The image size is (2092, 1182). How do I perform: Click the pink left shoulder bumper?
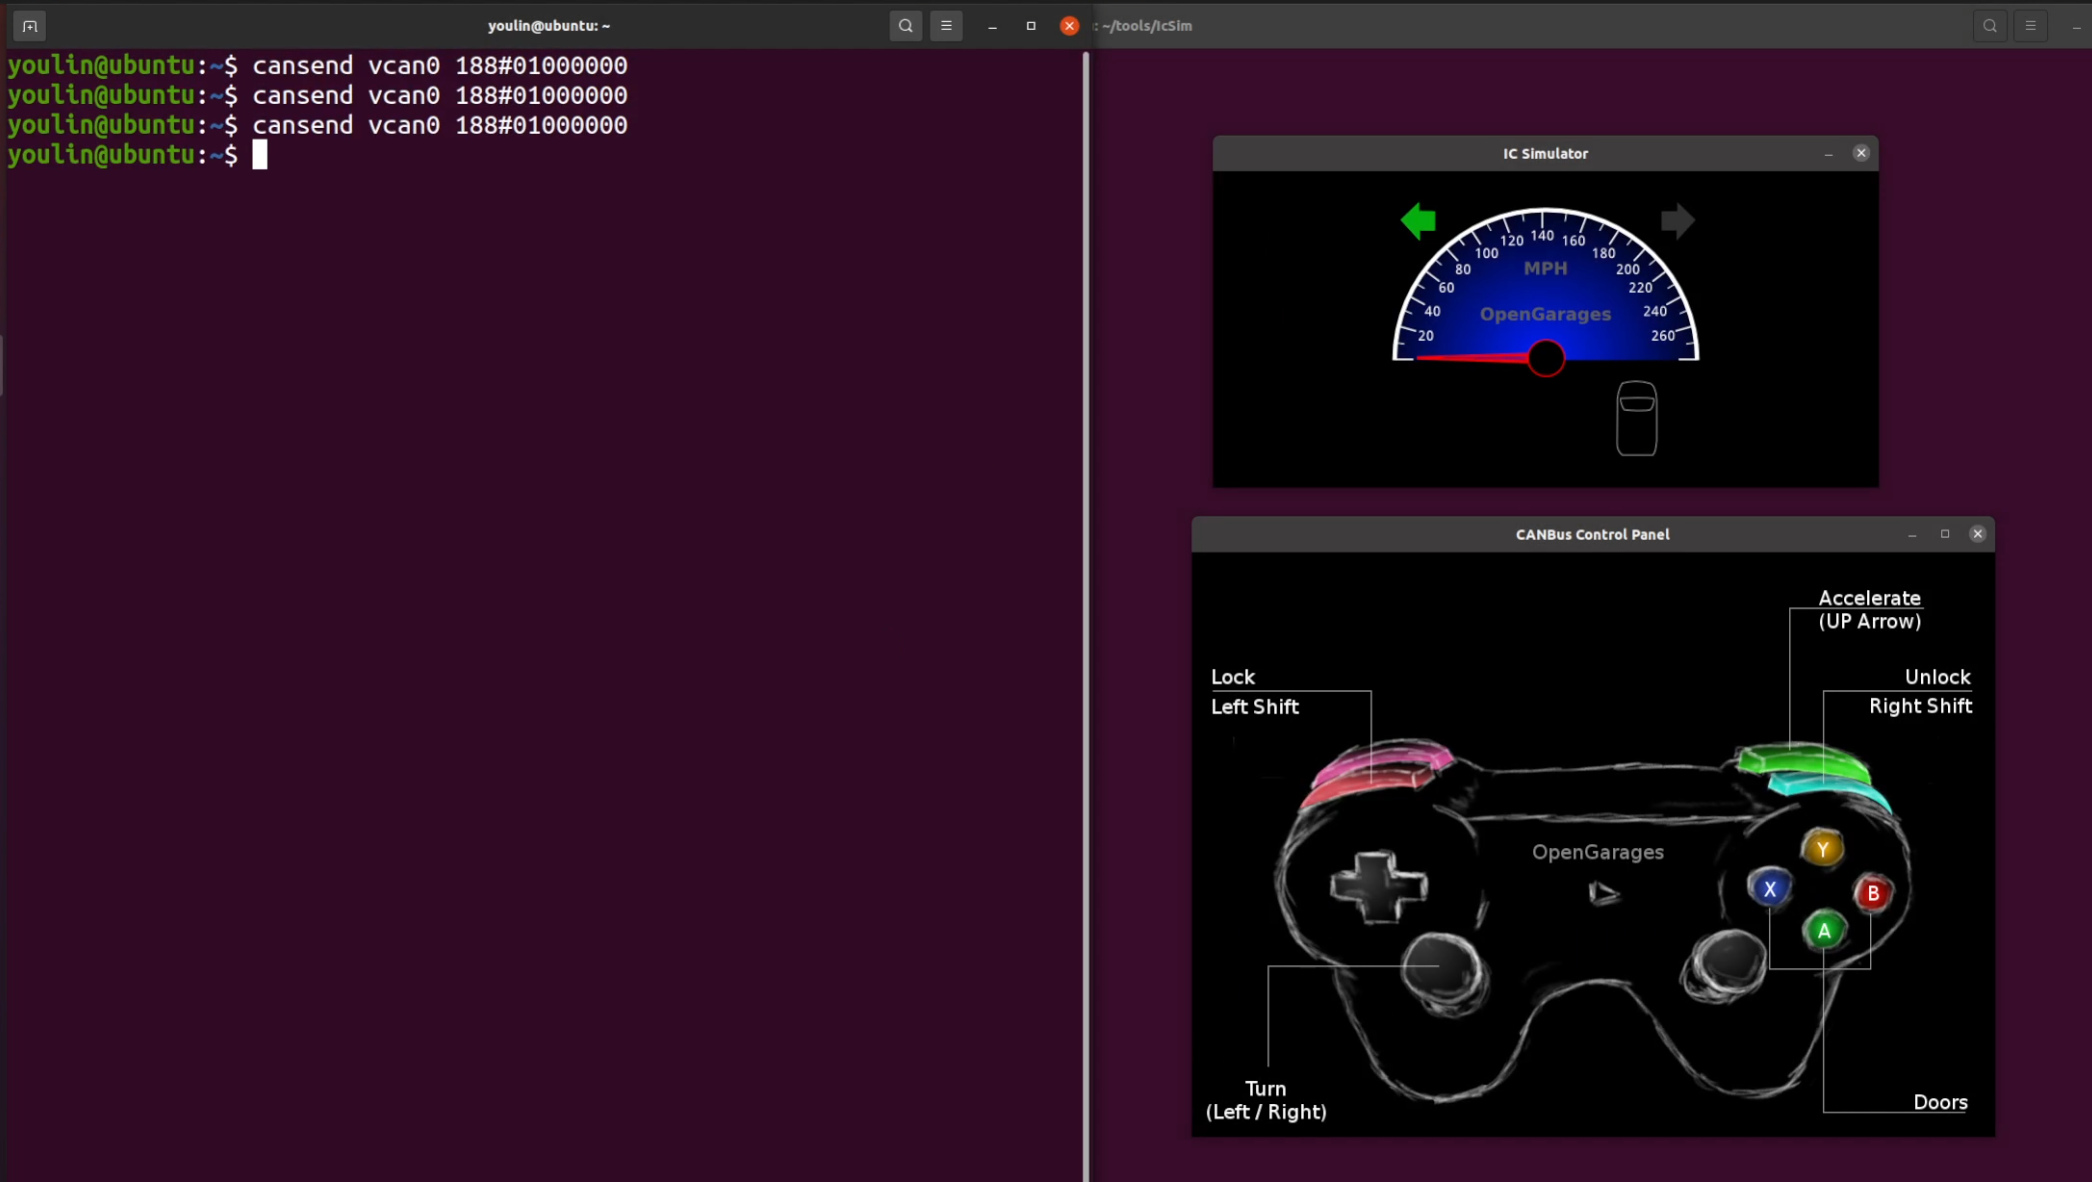(x=1385, y=761)
